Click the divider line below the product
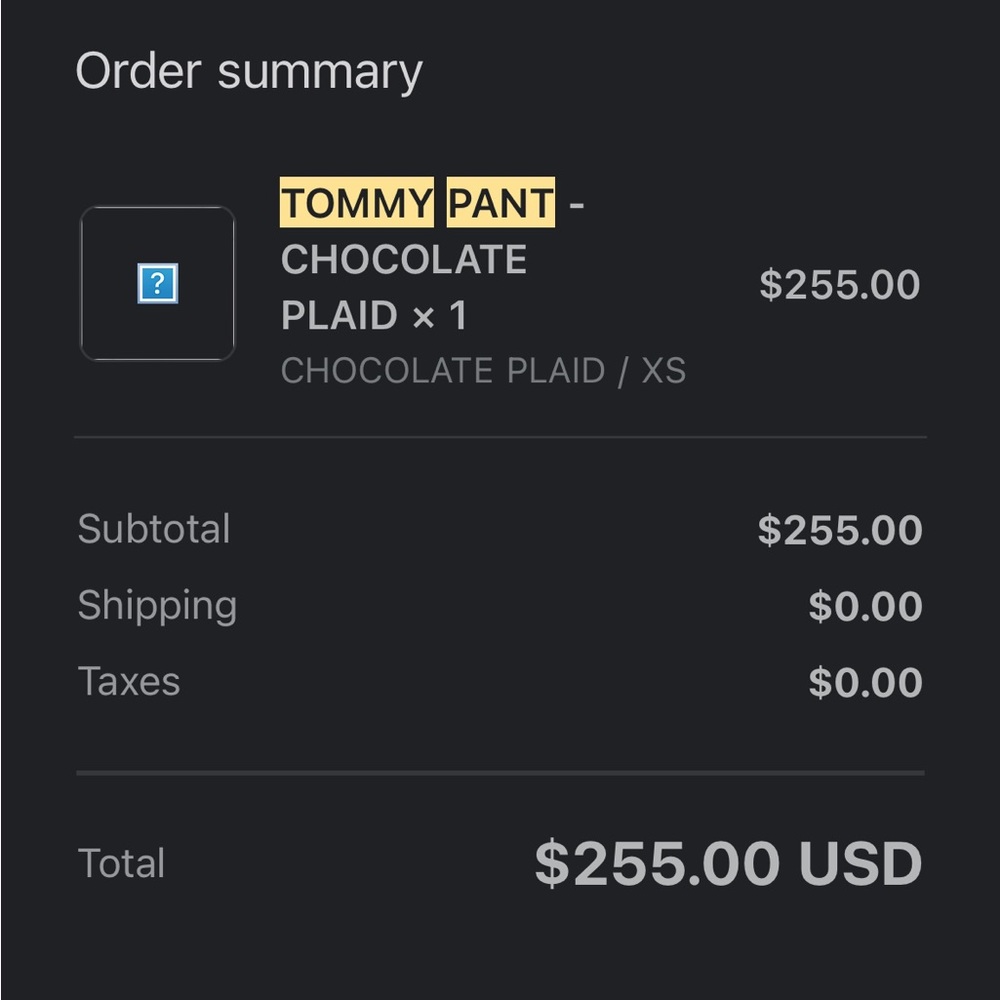This screenshot has height=1000, width=1000. pos(500,437)
